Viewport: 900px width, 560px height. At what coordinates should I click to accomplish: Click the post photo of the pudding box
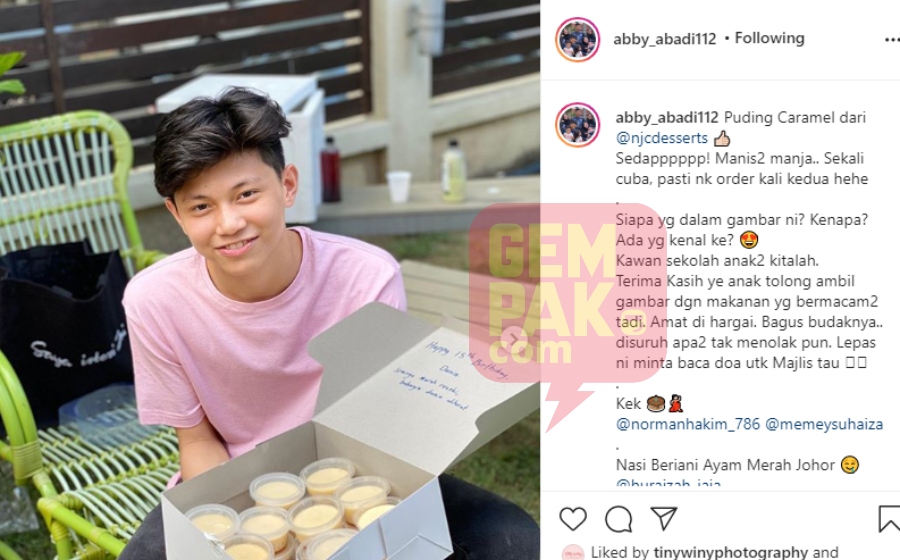(270, 280)
